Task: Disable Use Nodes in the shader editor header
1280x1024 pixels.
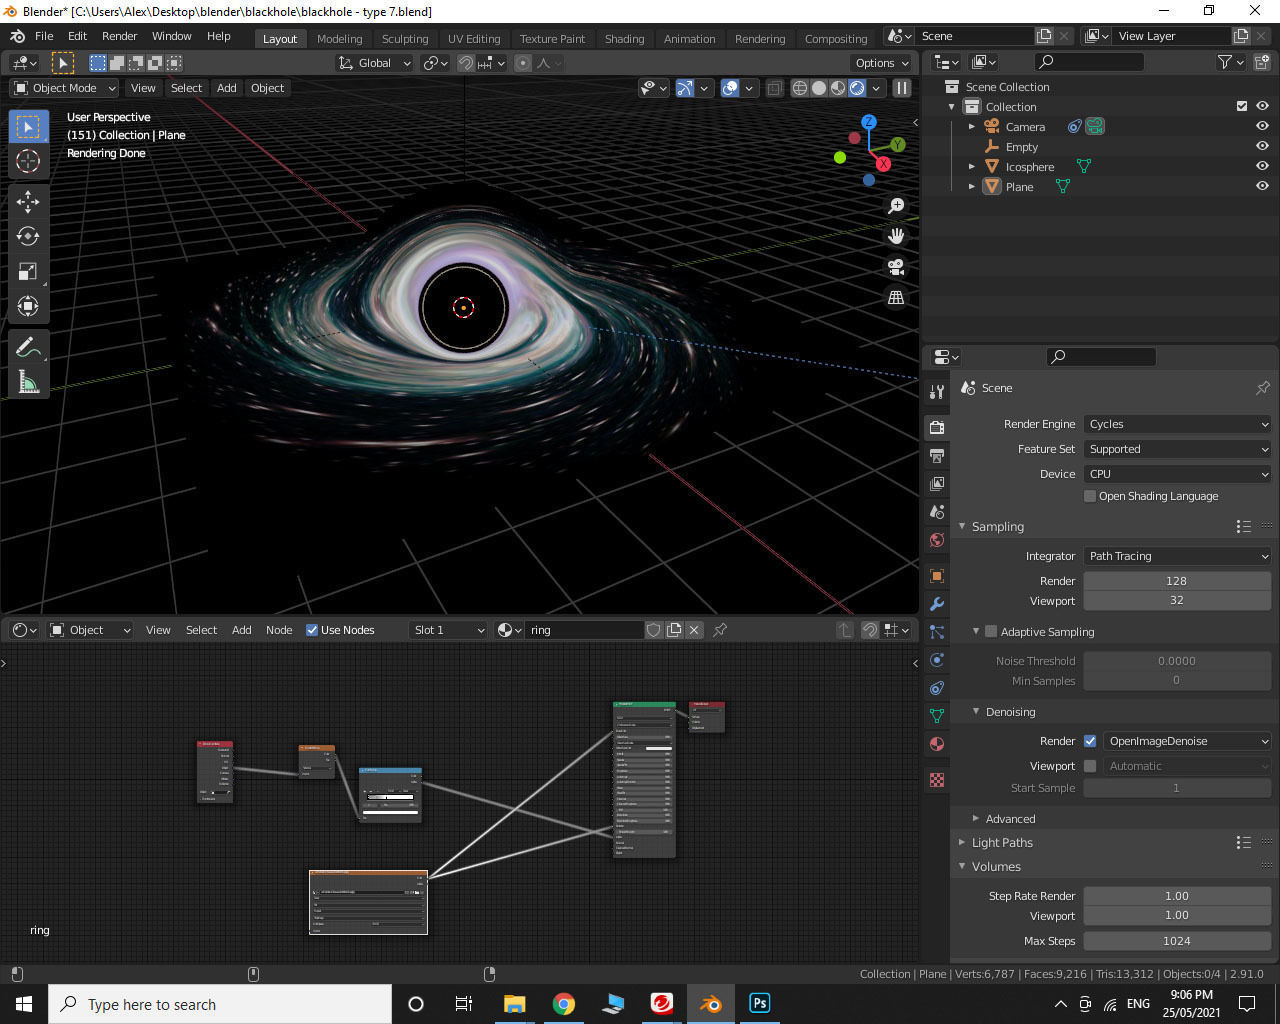Action: [x=313, y=630]
